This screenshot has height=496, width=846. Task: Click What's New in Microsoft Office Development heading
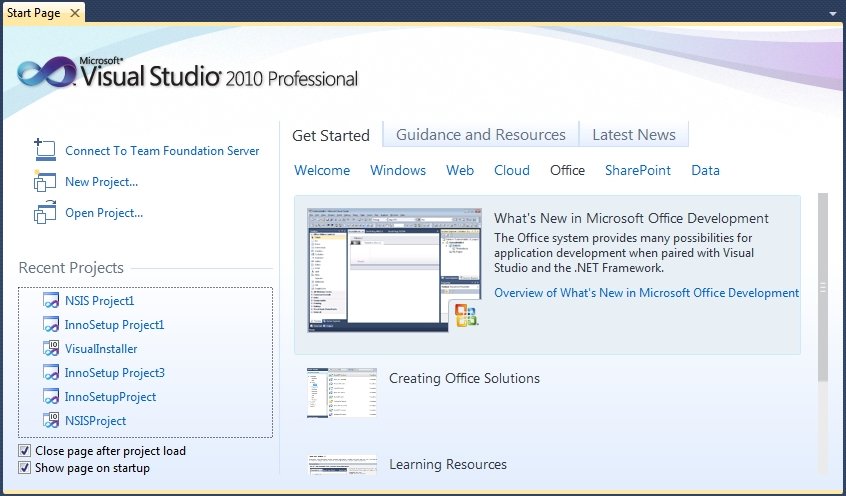click(631, 218)
